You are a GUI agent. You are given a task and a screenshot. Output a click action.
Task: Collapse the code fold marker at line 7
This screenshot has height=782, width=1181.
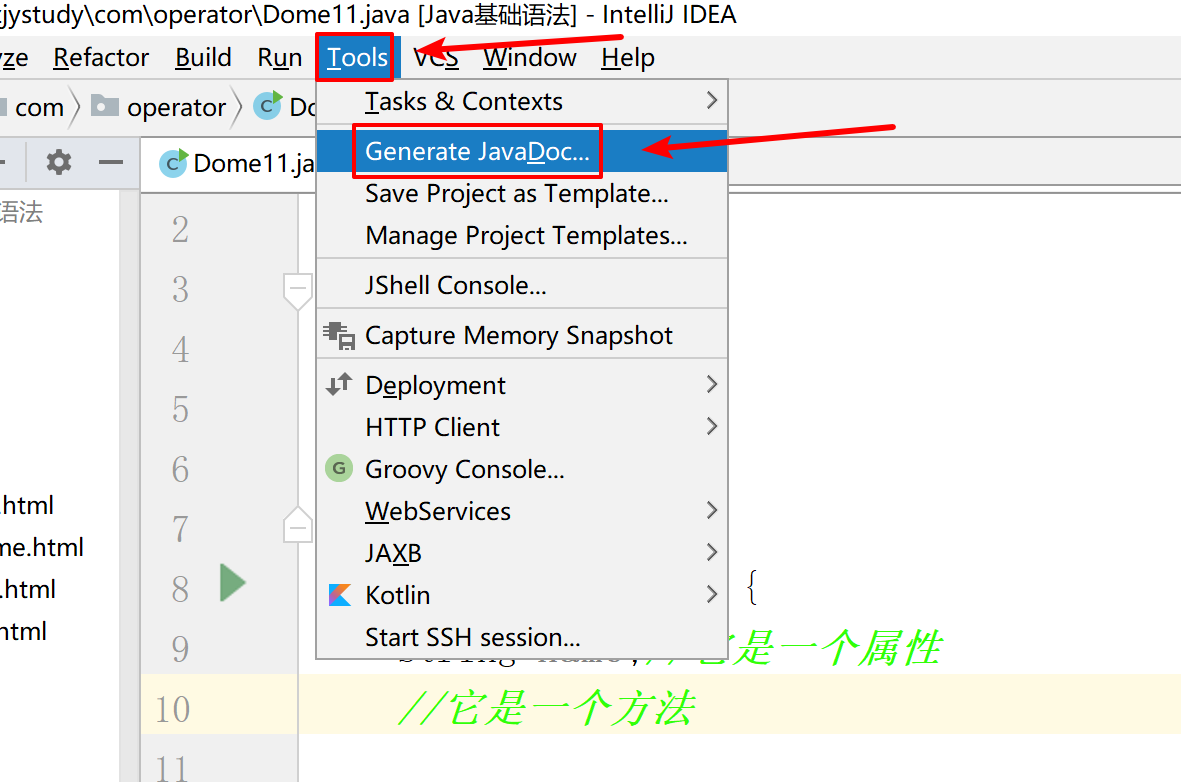(x=298, y=524)
